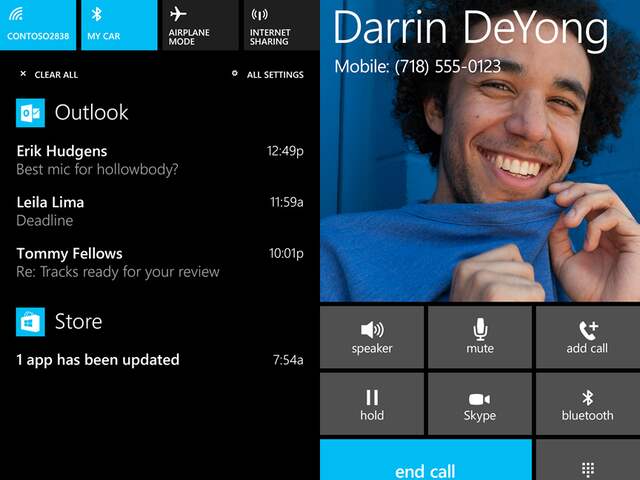The image size is (640, 480).
Task: Select the 10:01p timestamp
Action: [x=286, y=253]
